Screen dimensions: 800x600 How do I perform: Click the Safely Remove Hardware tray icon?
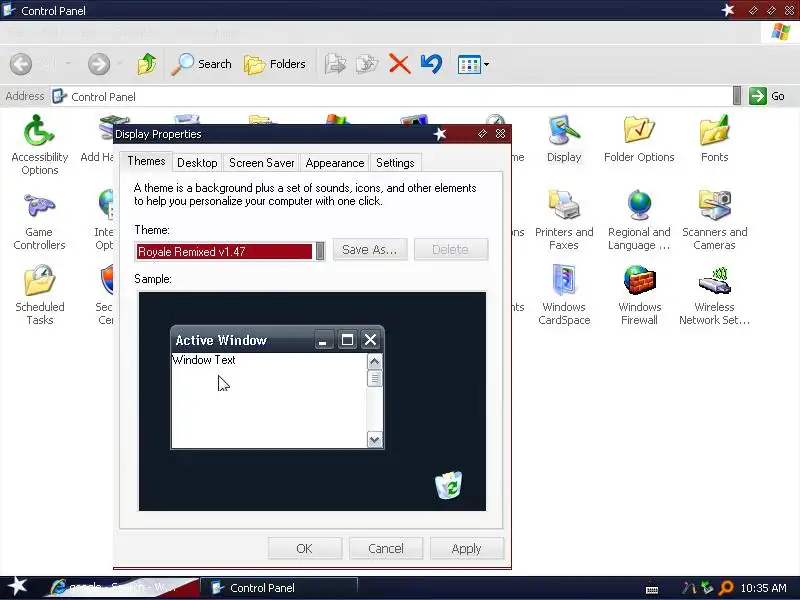pos(708,588)
